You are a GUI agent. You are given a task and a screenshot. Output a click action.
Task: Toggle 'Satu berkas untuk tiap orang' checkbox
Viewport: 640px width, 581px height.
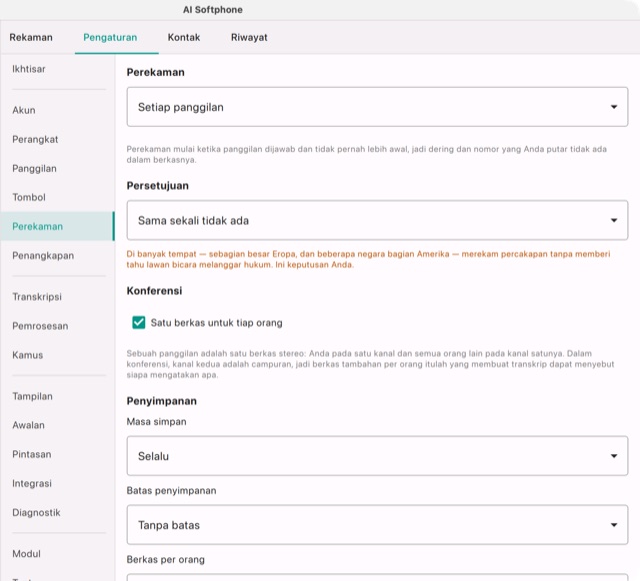pos(139,323)
